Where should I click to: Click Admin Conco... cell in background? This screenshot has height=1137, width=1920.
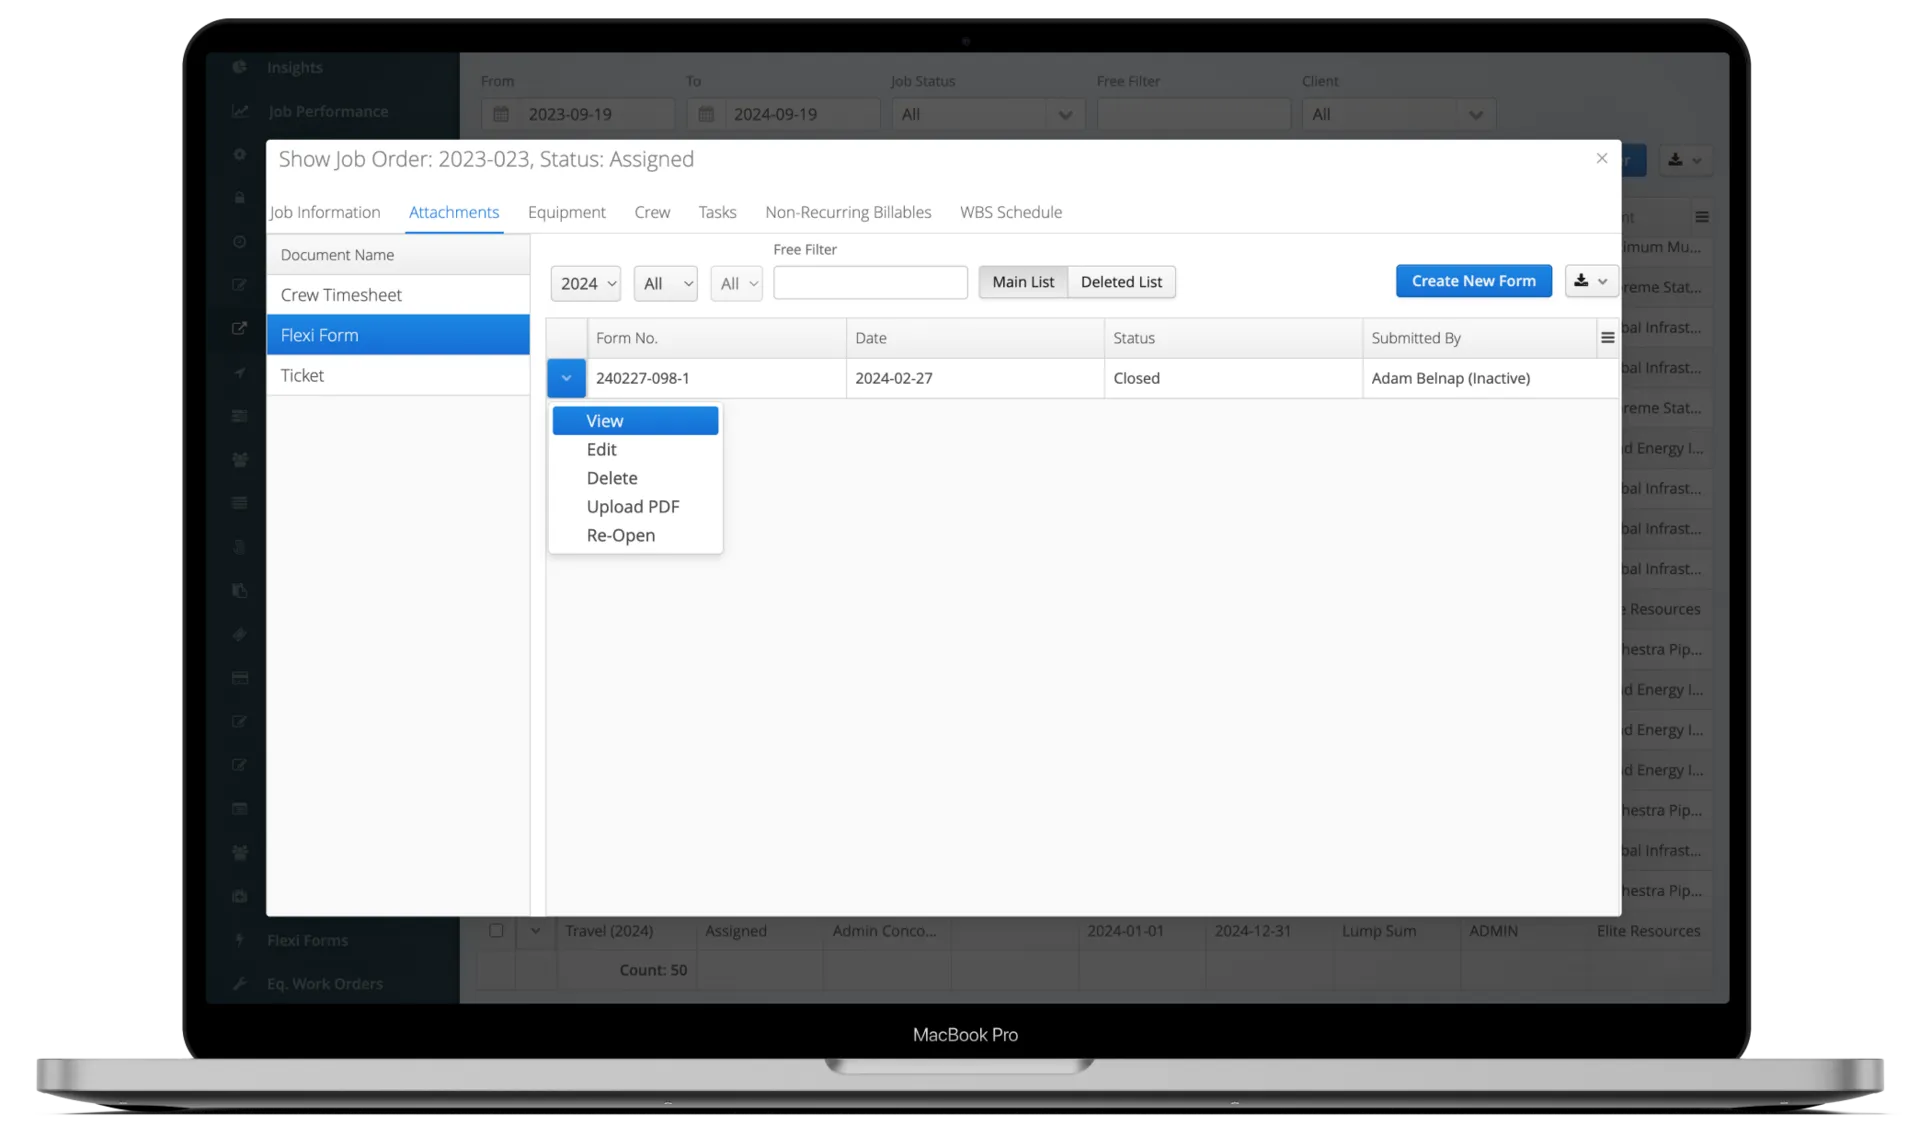pos(885,931)
